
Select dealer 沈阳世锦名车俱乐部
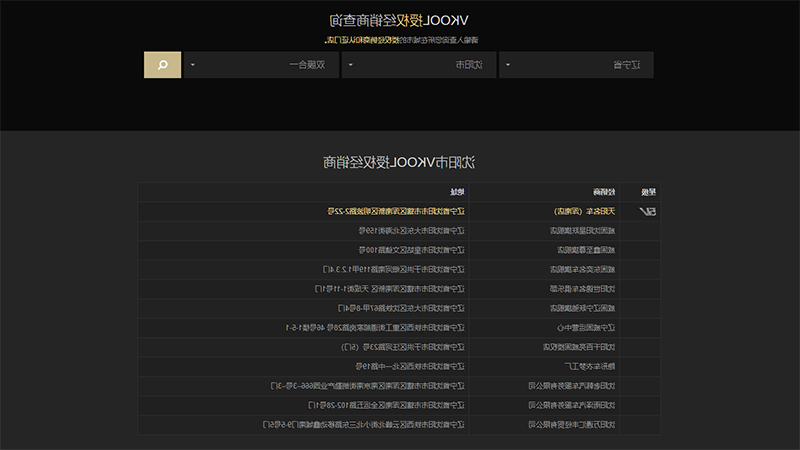(x=583, y=289)
